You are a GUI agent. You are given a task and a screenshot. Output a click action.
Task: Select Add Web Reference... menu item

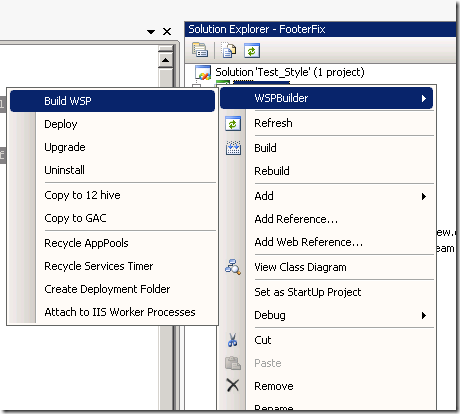[x=326, y=242]
